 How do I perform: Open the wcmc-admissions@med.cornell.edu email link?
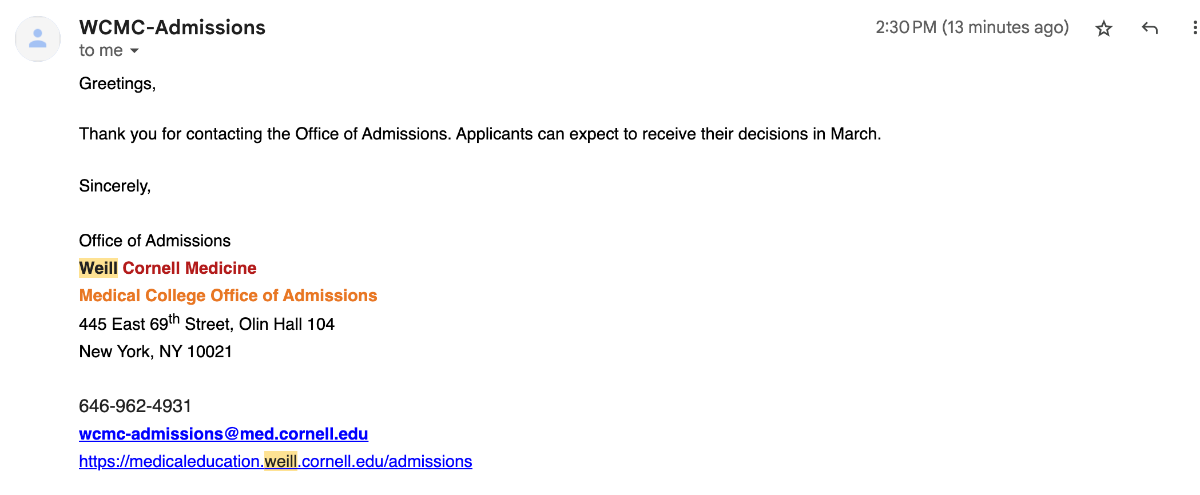point(224,434)
